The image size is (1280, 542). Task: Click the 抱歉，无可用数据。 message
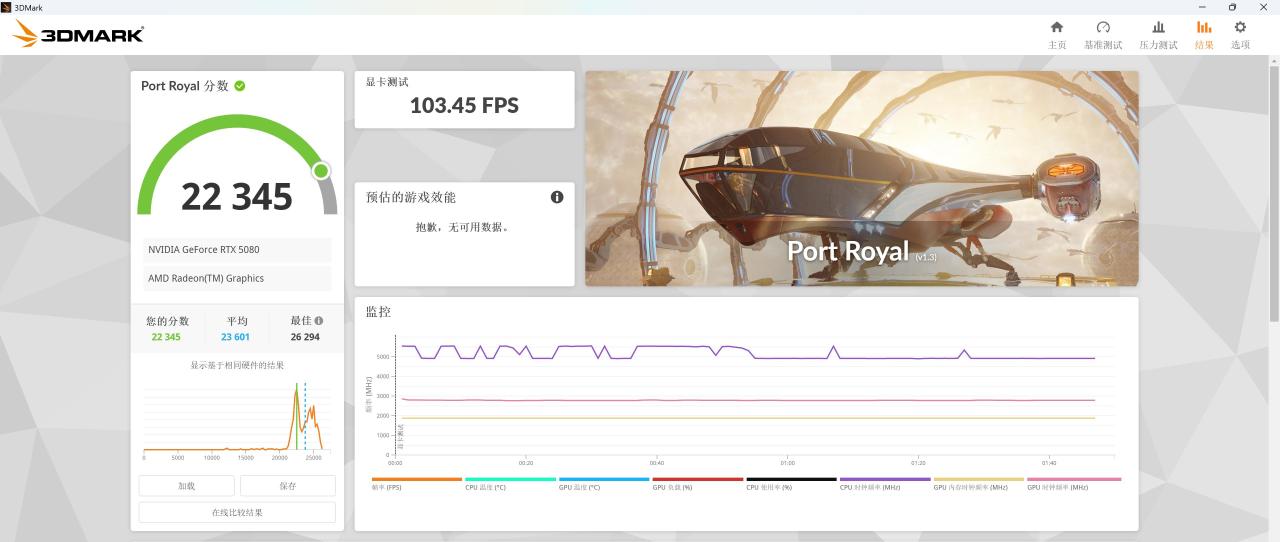tap(464, 227)
